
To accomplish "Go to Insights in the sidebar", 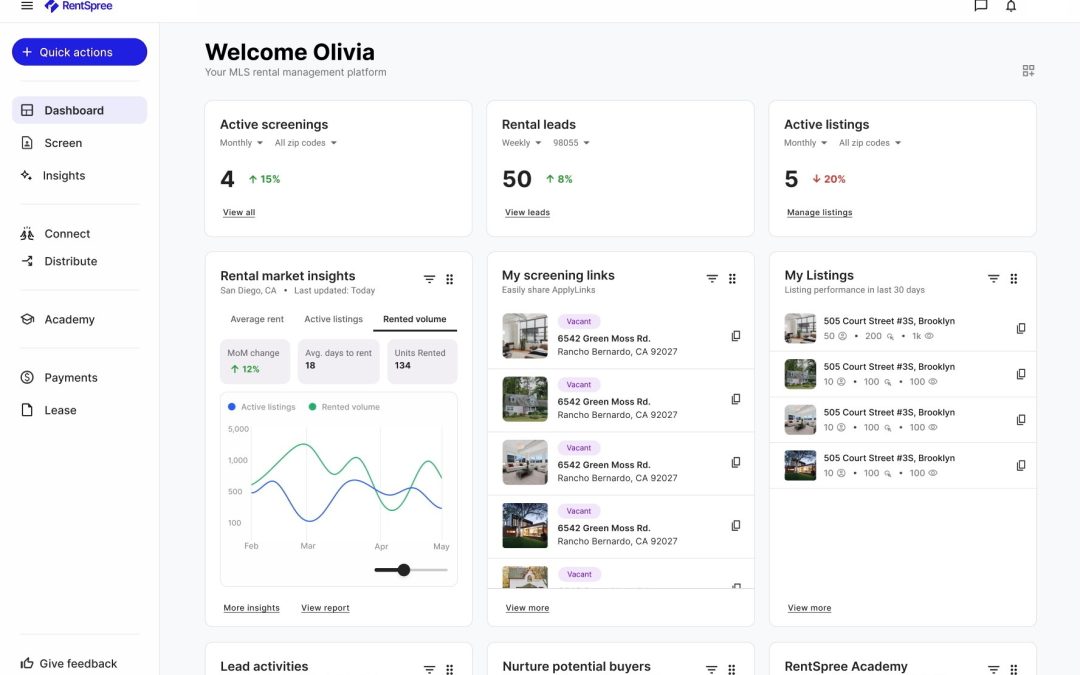I will pyautogui.click(x=63, y=176).
